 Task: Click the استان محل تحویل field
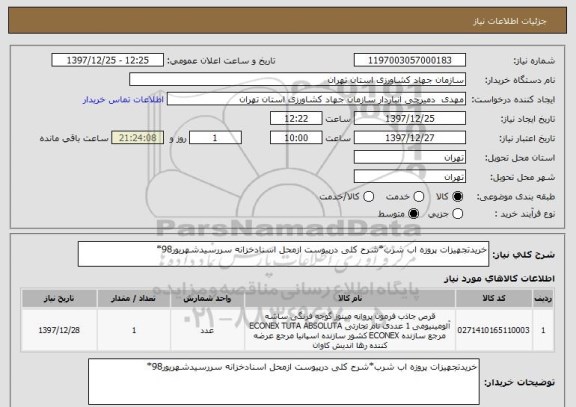(x=410, y=158)
